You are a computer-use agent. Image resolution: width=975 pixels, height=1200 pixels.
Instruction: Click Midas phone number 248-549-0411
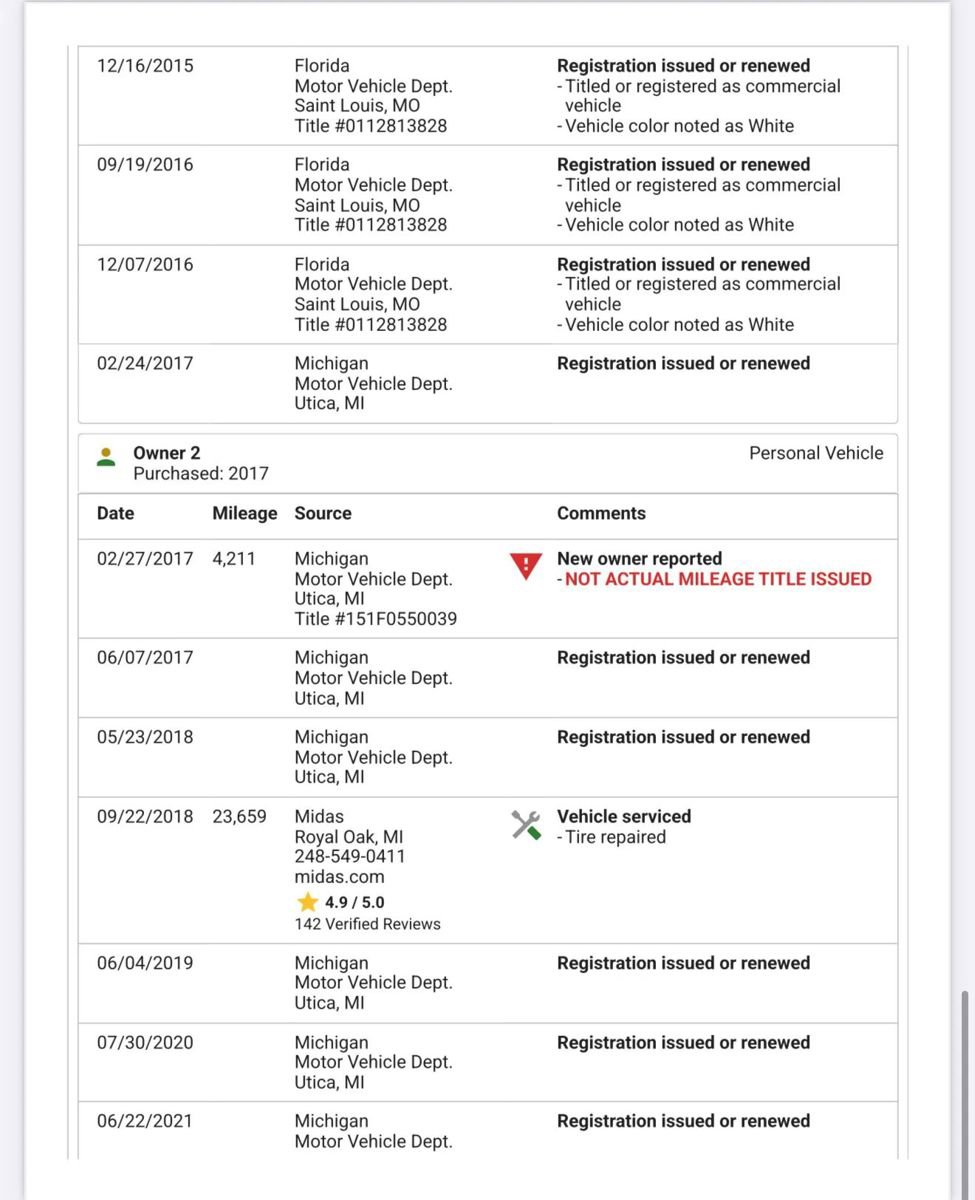(x=350, y=857)
